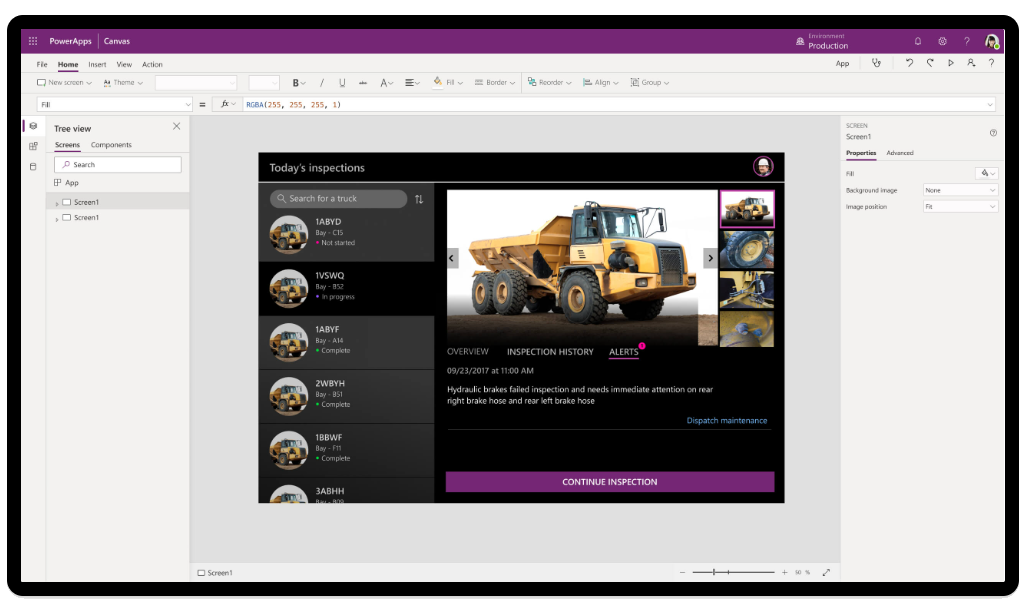The width and height of the screenshot is (1032, 610).
Task: Toggle italic text formatting
Action: [321, 83]
